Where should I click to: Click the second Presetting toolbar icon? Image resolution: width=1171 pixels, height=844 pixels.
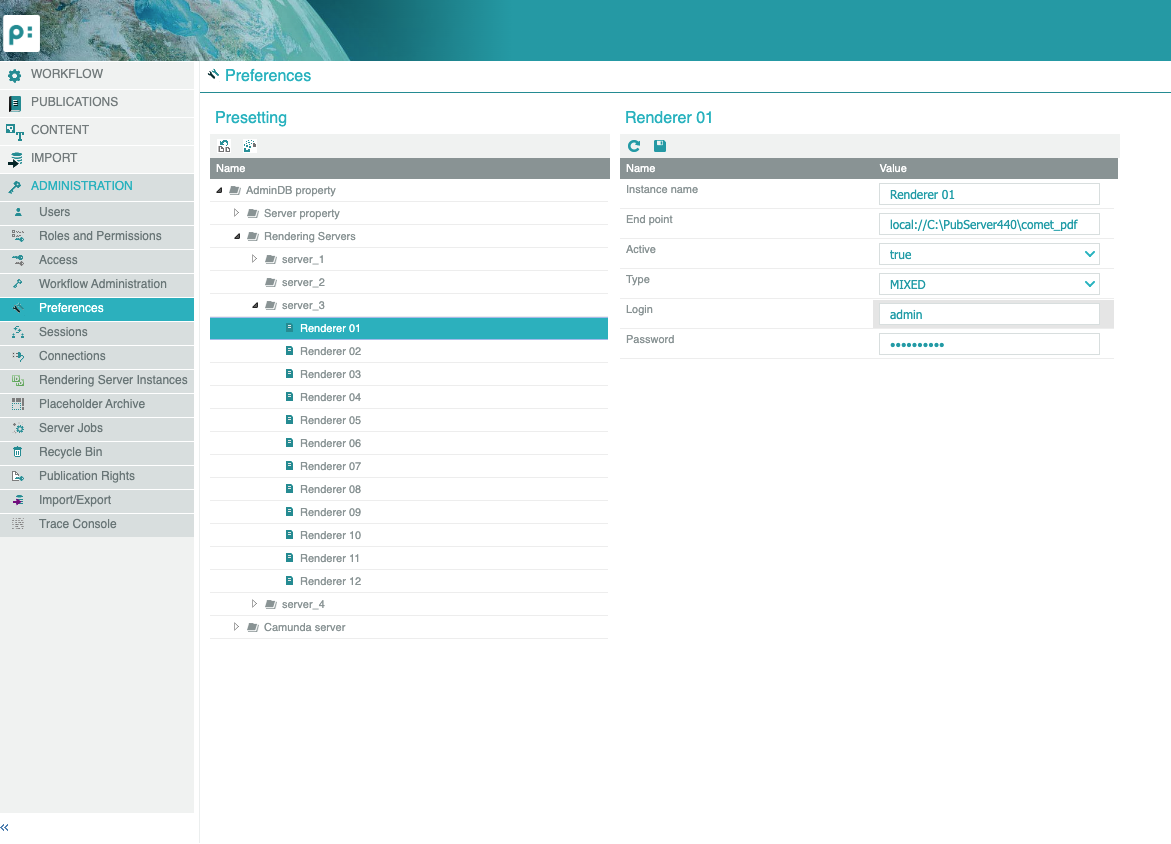[250, 146]
